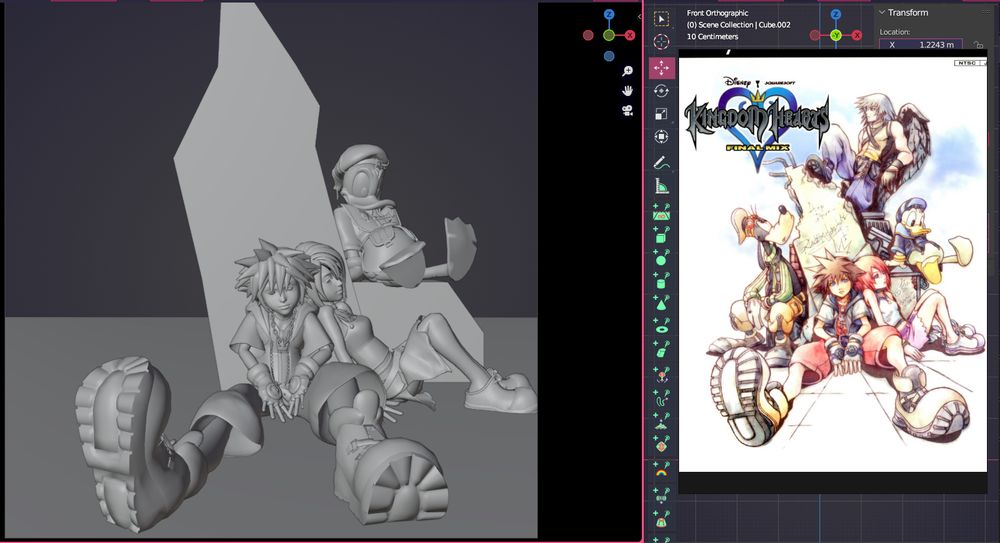The width and height of the screenshot is (1000, 543).
Task: Click the zoom magnifier in left viewport
Action: tap(628, 71)
